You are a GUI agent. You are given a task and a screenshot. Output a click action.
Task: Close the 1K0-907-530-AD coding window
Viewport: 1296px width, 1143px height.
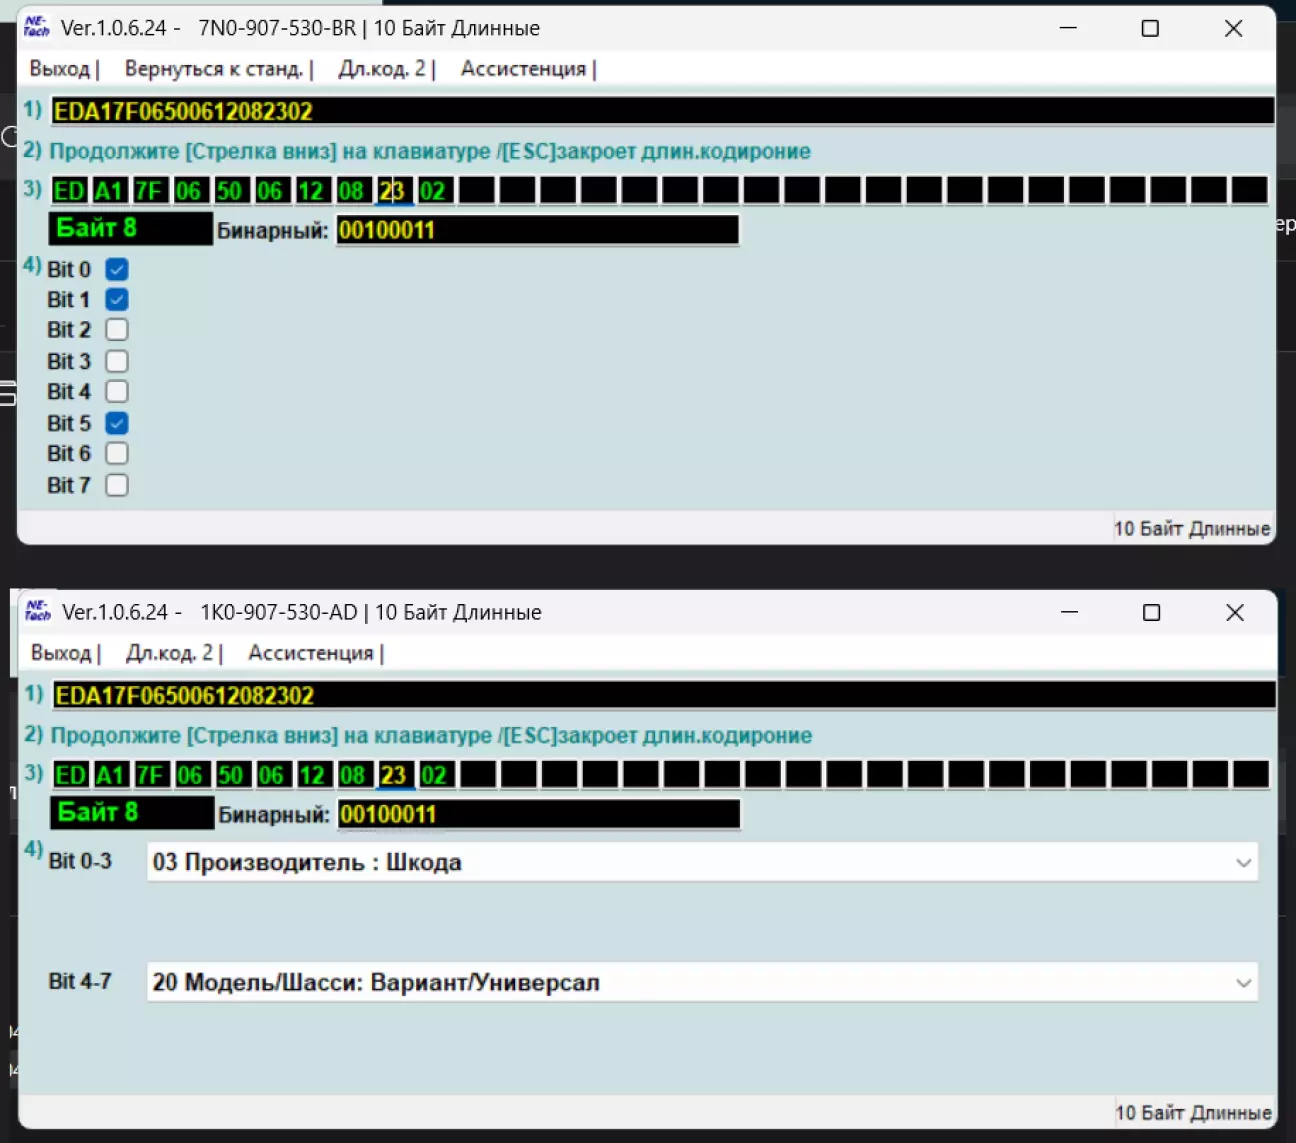point(1234,612)
